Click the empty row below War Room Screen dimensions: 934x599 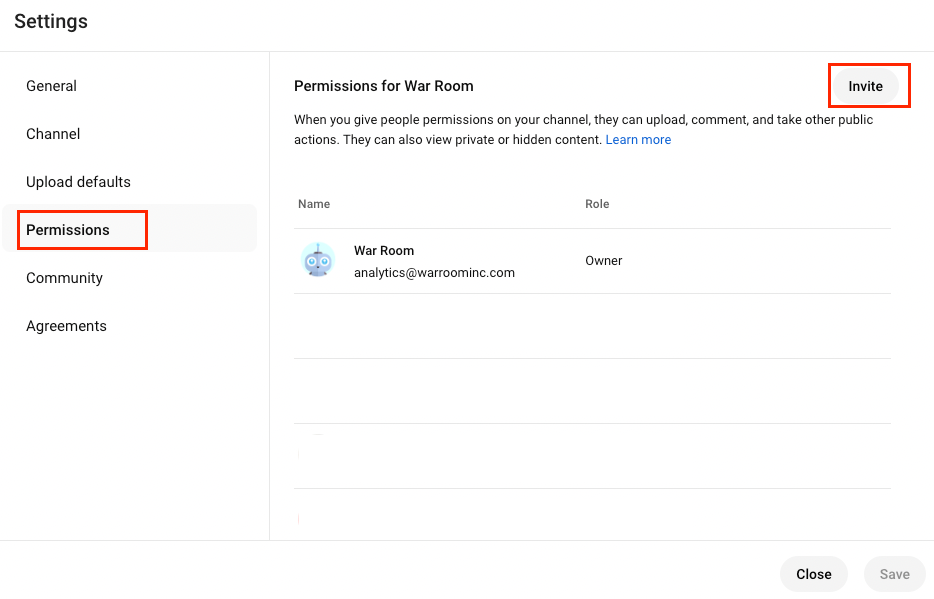pos(592,326)
